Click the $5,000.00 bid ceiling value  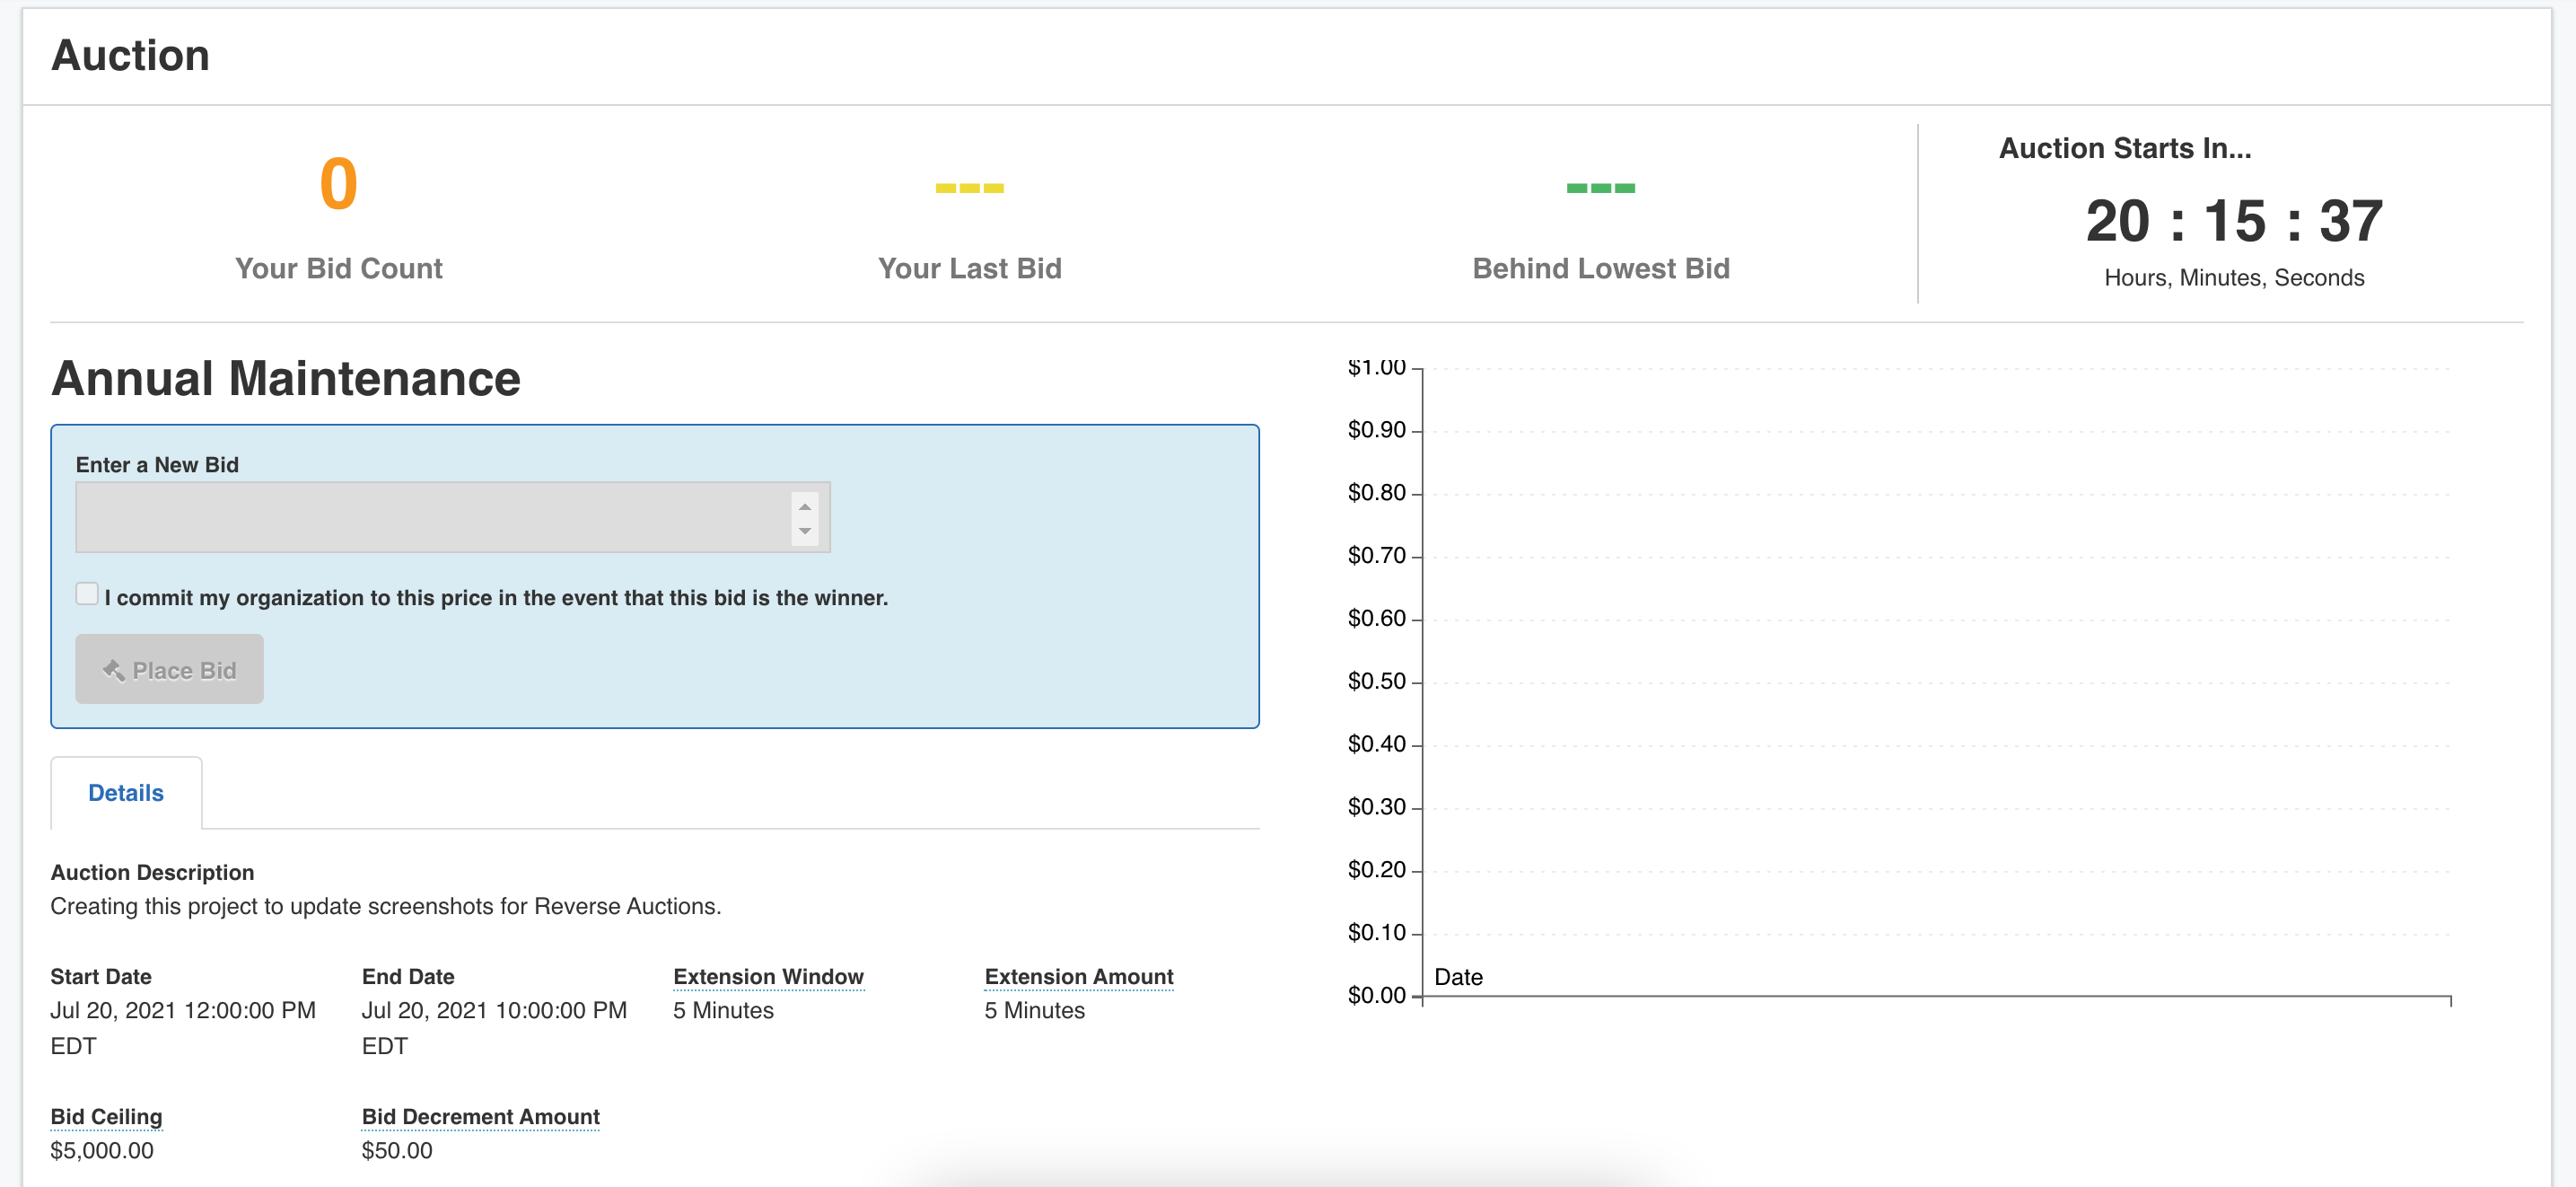[x=102, y=1150]
